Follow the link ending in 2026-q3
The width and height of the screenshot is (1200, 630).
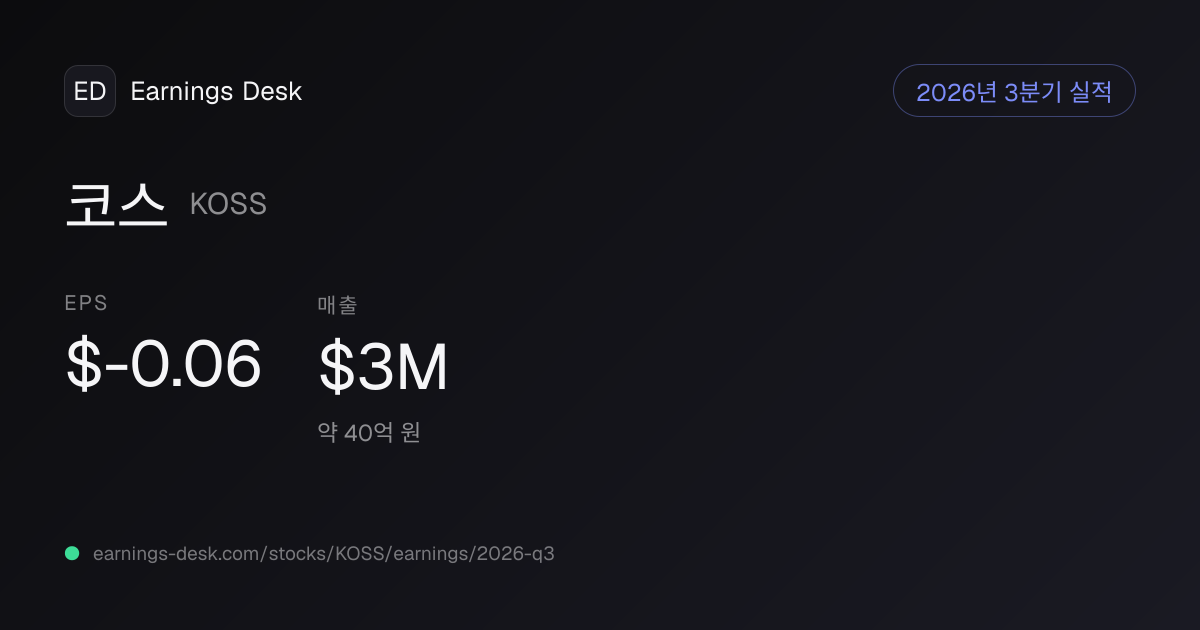(323, 553)
